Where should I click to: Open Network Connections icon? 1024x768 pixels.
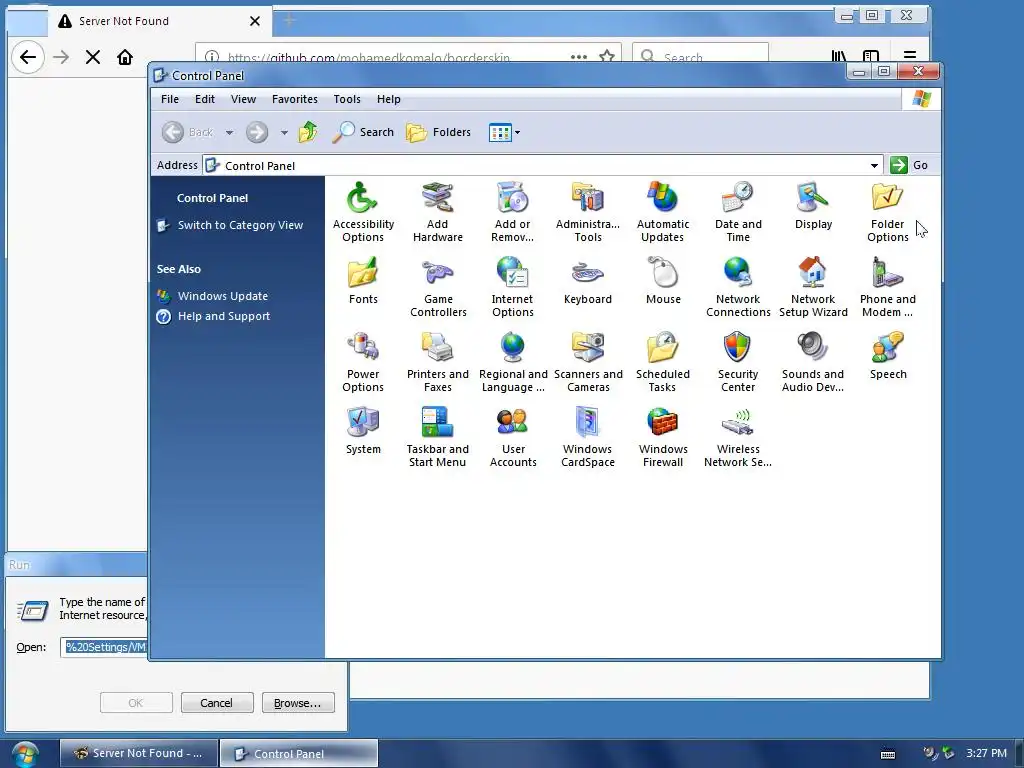pyautogui.click(x=738, y=287)
